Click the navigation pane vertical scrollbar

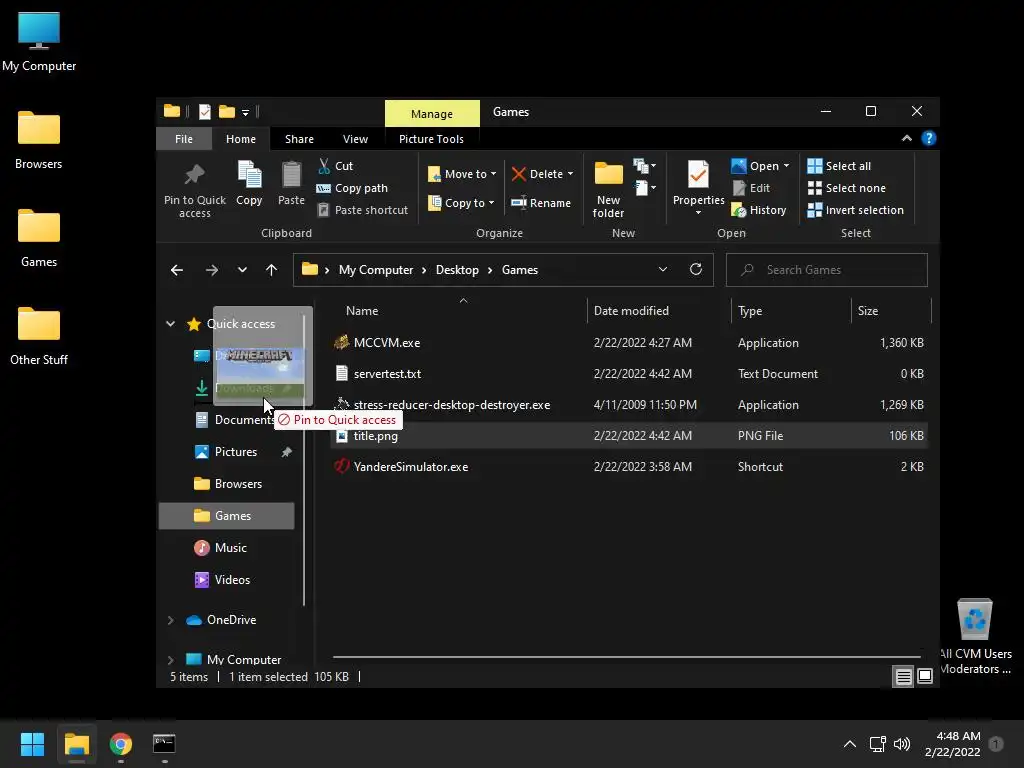pos(304,460)
